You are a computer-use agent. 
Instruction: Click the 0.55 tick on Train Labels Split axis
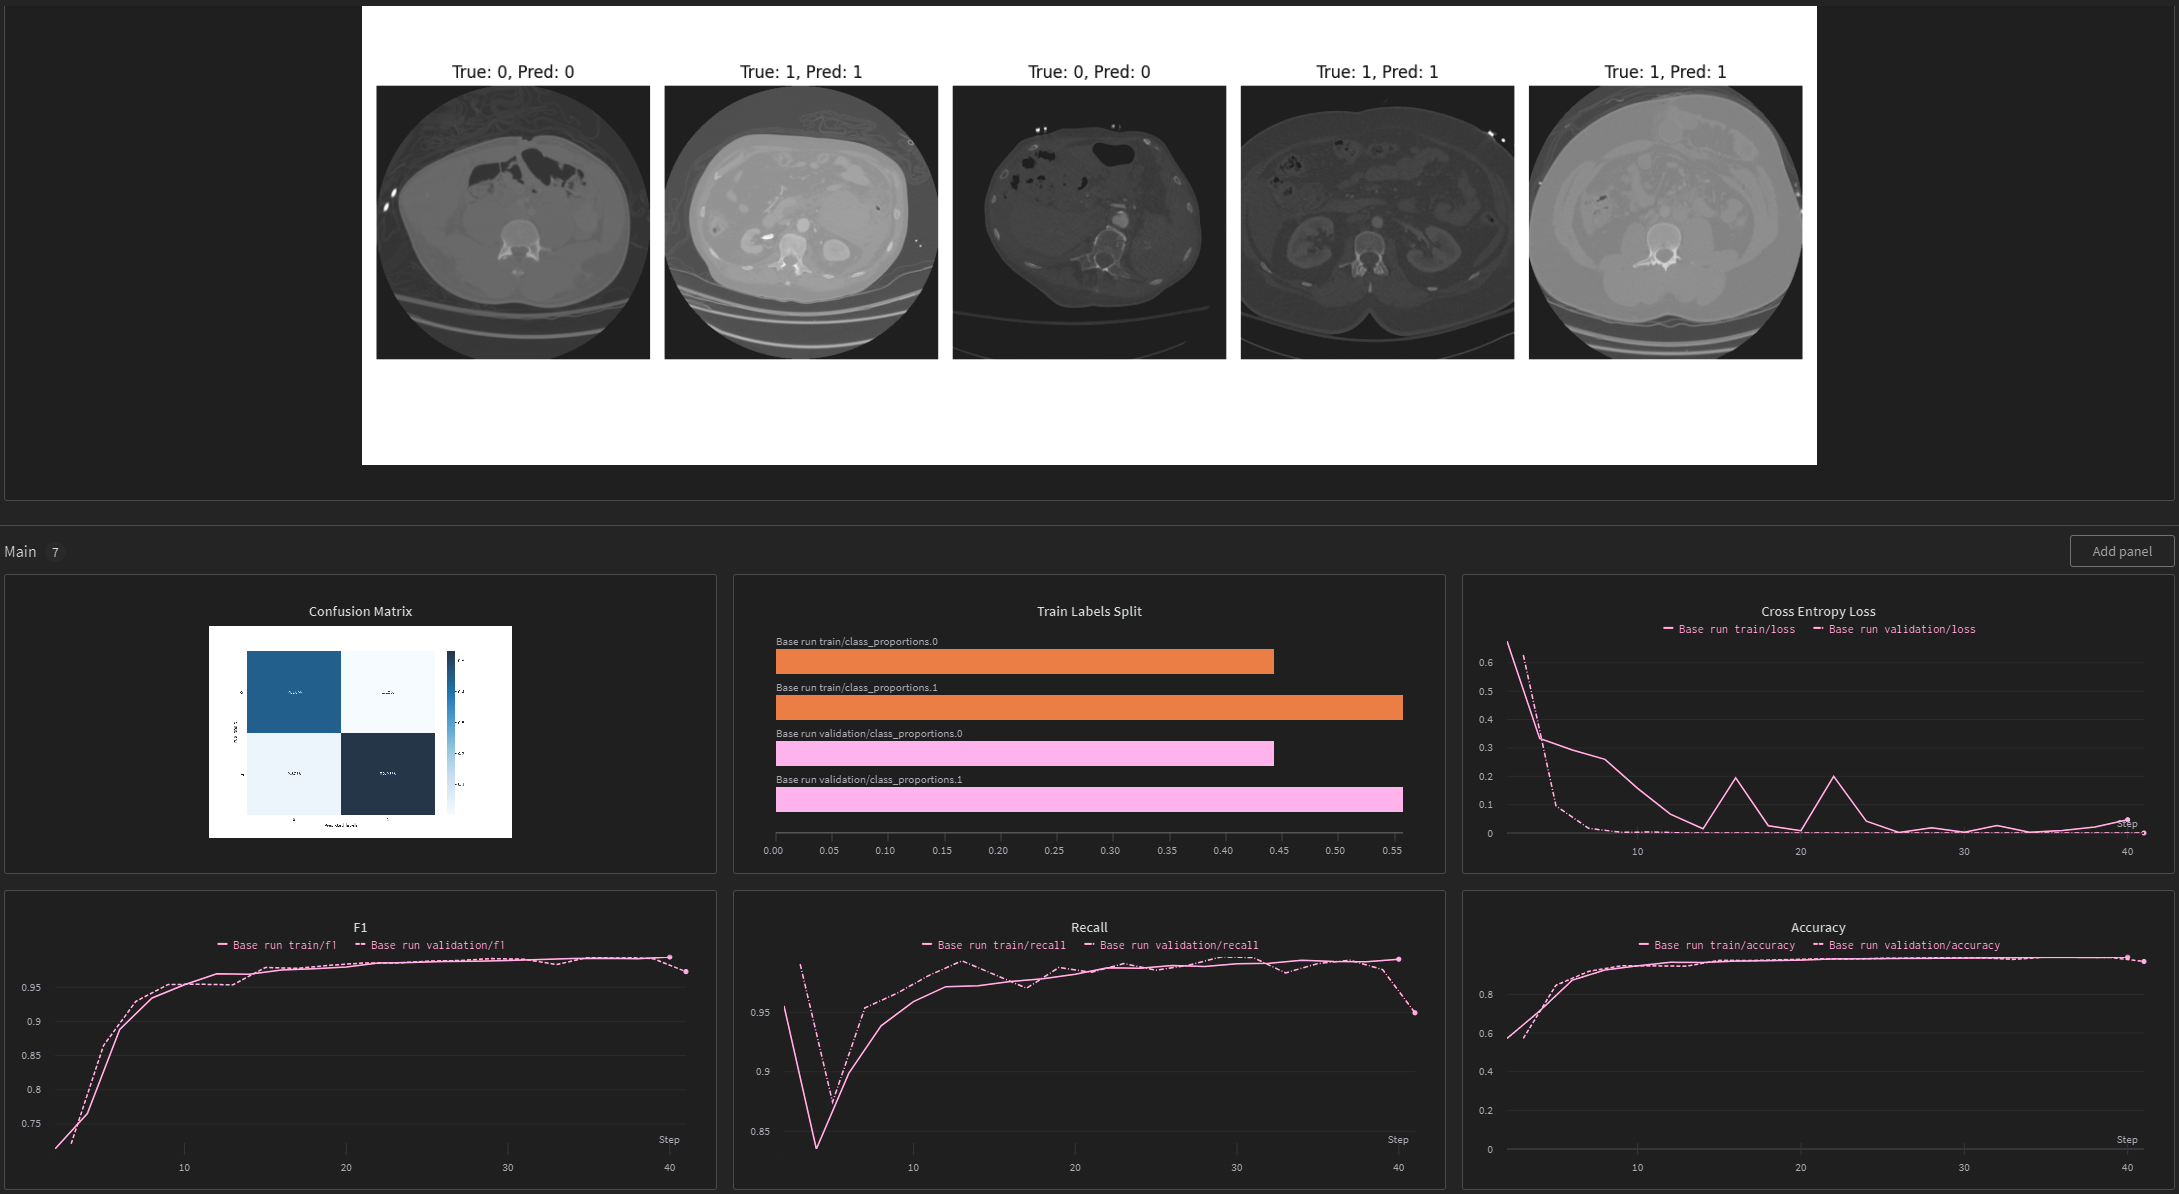(1392, 851)
